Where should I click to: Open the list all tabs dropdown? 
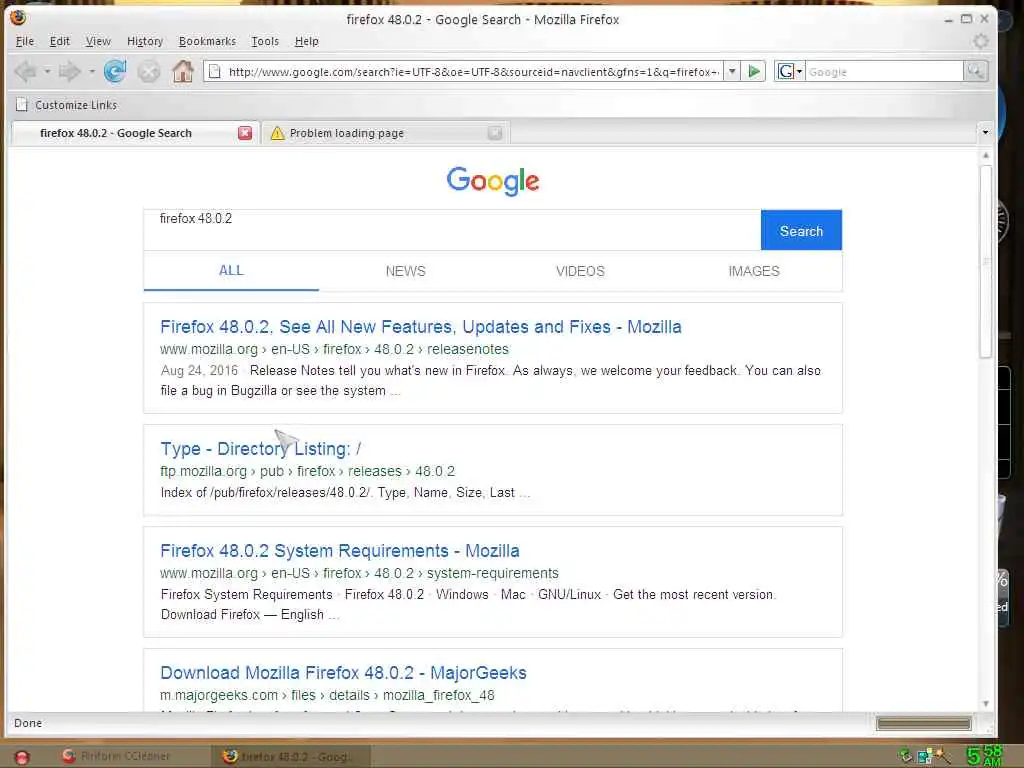985,133
